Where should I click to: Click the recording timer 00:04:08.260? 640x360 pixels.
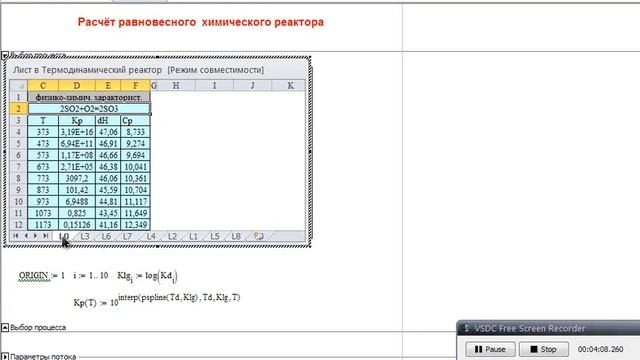600,349
